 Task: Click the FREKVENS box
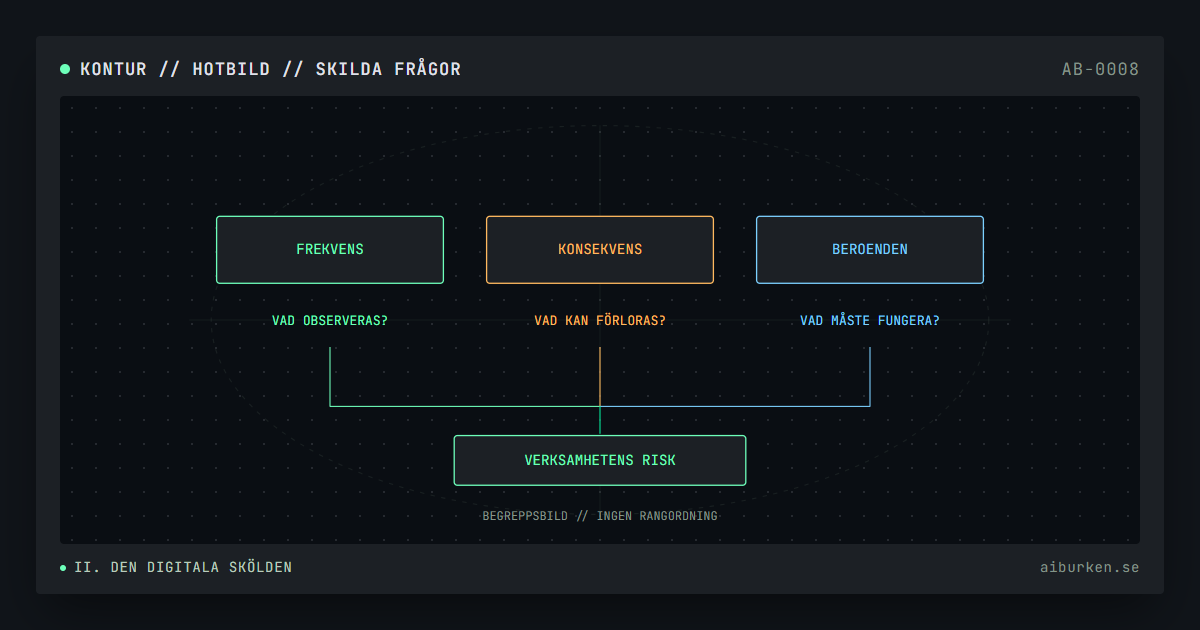[x=330, y=250]
